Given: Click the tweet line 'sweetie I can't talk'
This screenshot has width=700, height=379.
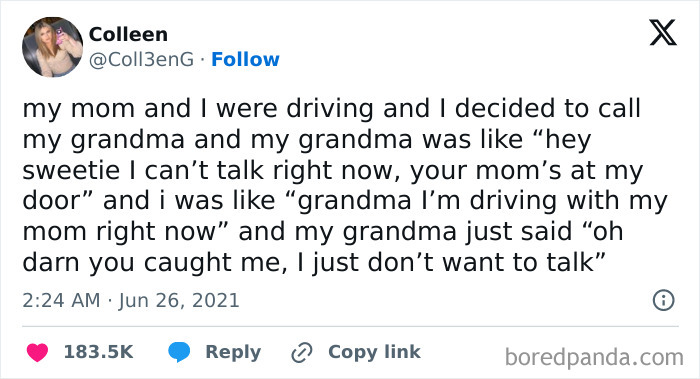Looking at the screenshot, I should [x=333, y=170].
